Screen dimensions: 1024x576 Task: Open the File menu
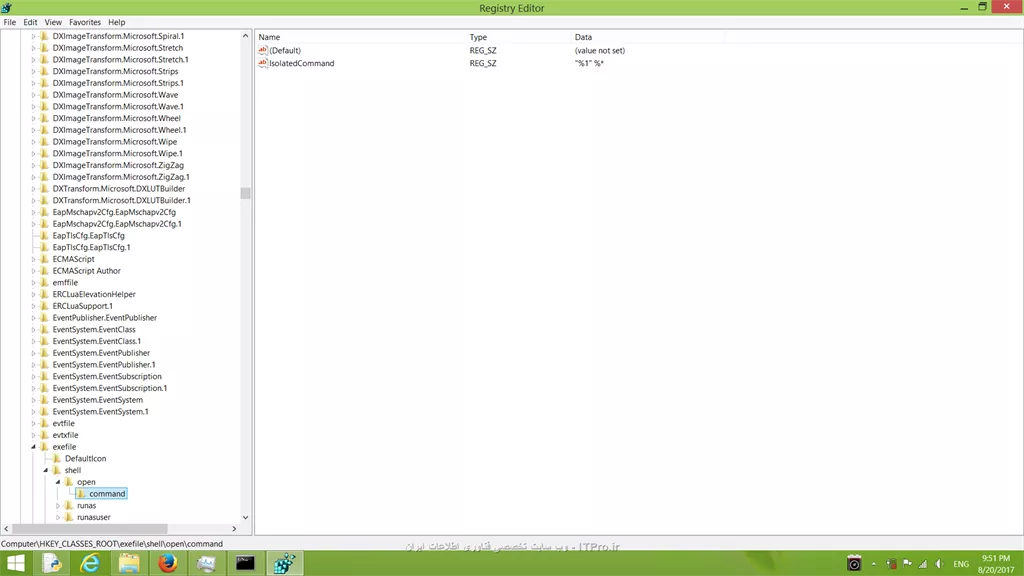10,22
